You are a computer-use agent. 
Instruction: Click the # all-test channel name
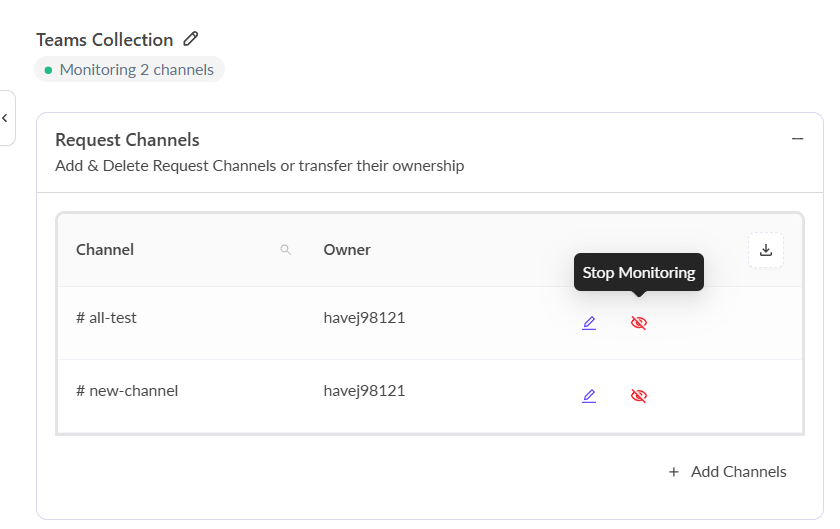coord(106,318)
